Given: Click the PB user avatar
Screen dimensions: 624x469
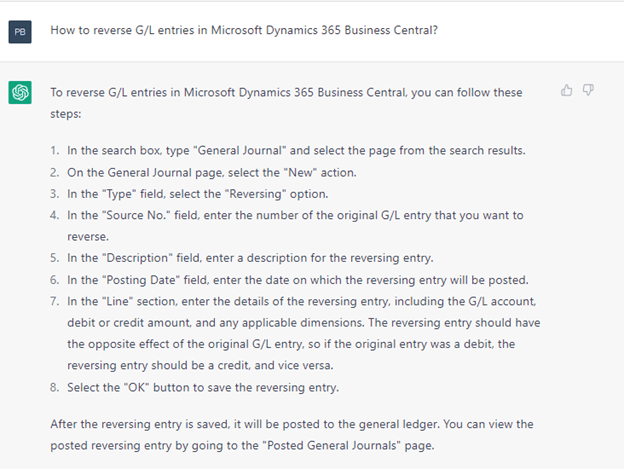Looking at the screenshot, I should tap(20, 32).
